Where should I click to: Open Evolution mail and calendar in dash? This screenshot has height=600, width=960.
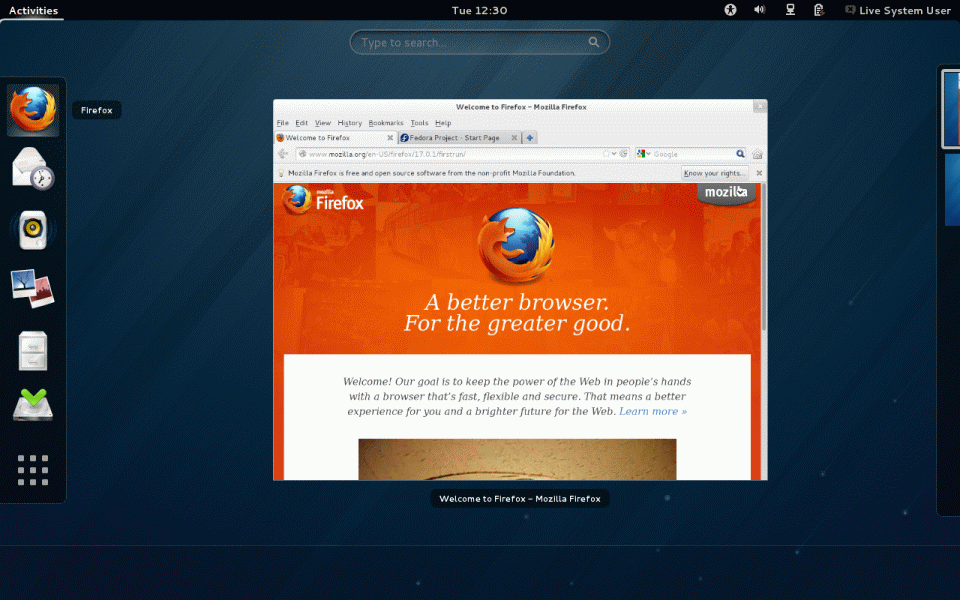tap(33, 169)
